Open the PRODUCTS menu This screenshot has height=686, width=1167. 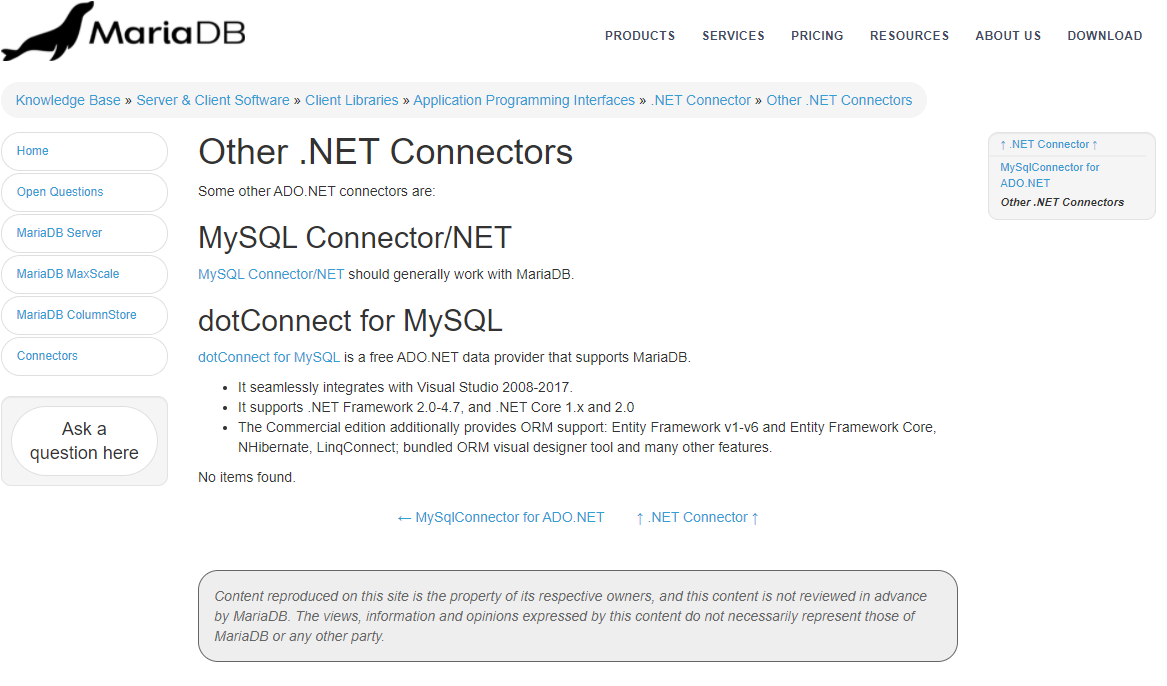(x=640, y=36)
